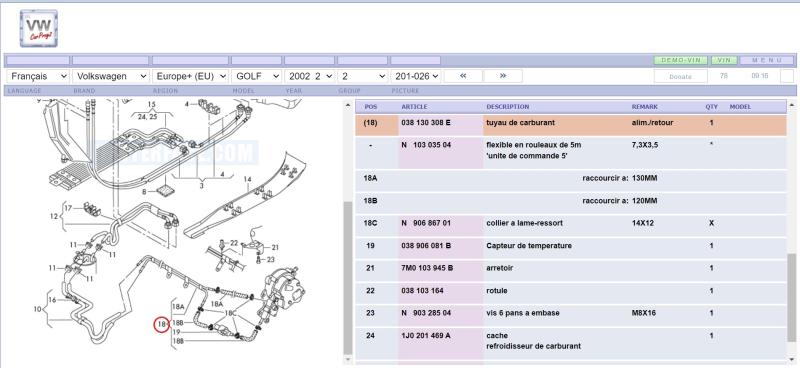
Task: Go to next picture with » button
Action: tap(503, 76)
